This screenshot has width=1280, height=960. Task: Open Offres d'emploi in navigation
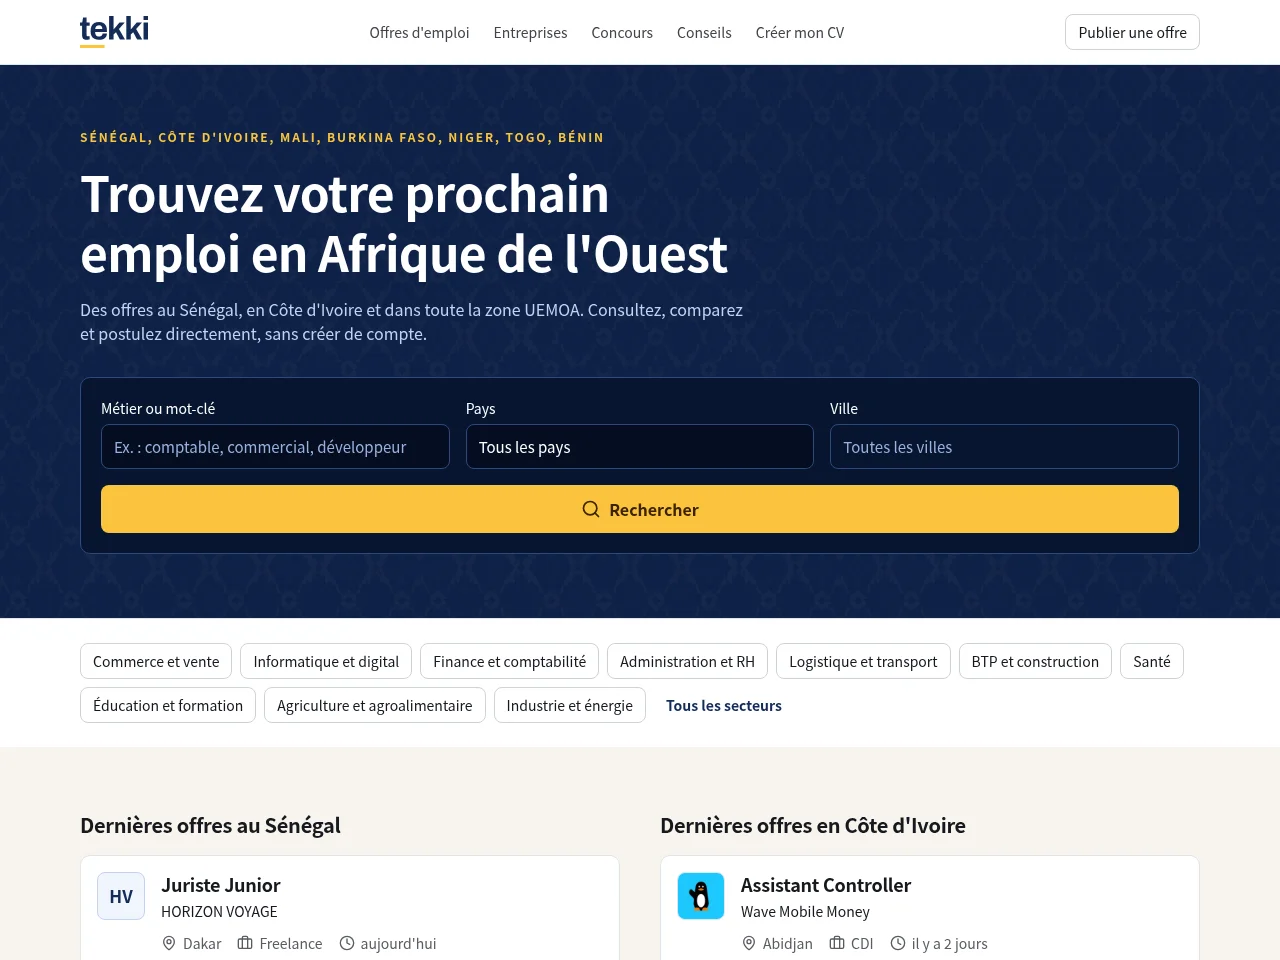tap(419, 32)
